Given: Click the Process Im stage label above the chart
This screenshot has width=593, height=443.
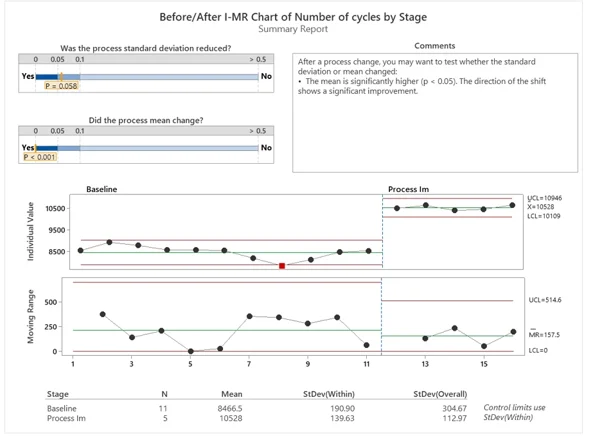Looking at the screenshot, I should (408, 189).
